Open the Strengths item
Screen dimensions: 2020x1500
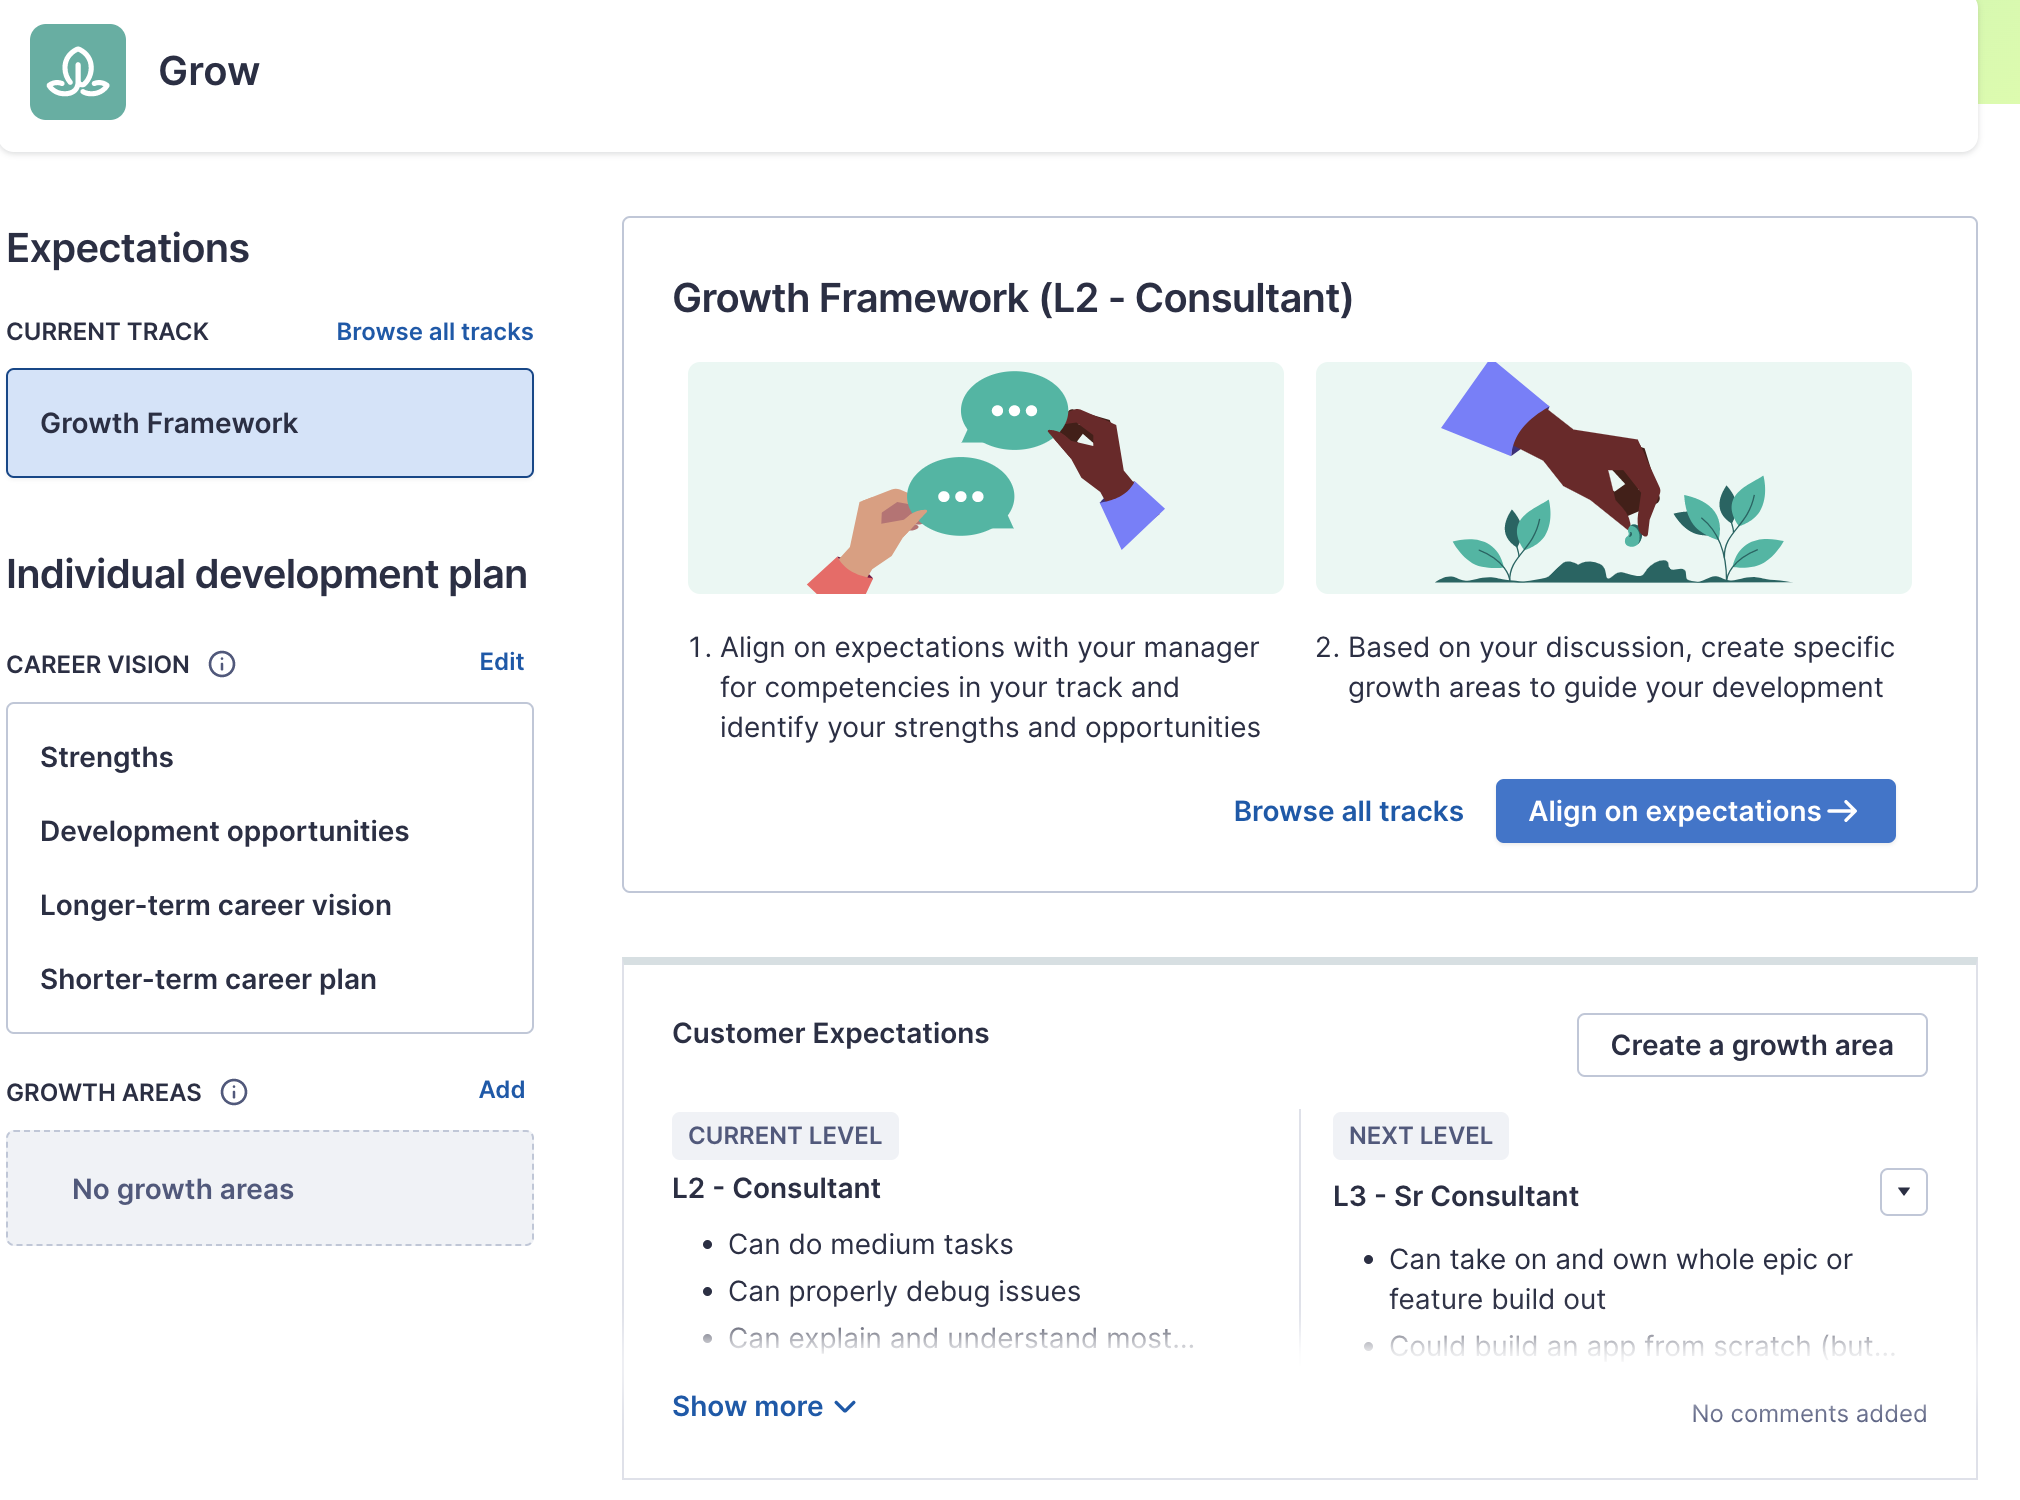[107, 757]
